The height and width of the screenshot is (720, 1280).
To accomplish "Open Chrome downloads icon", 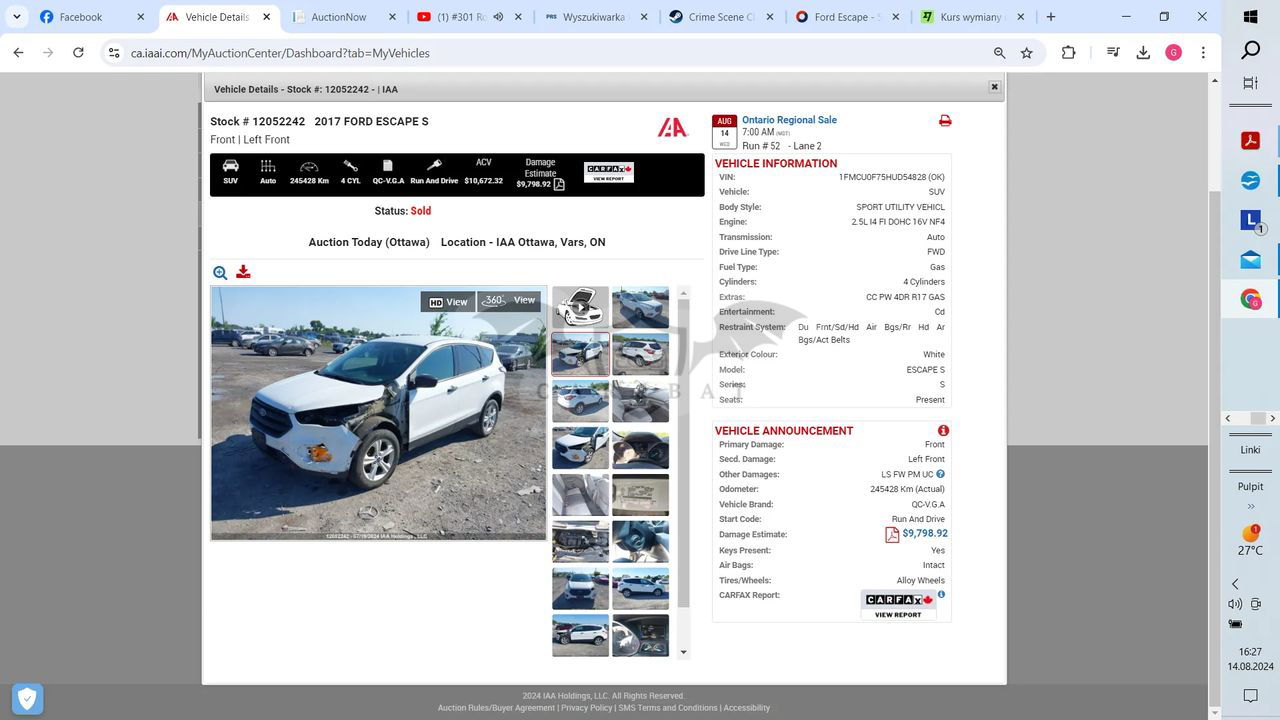I will click(1143, 53).
